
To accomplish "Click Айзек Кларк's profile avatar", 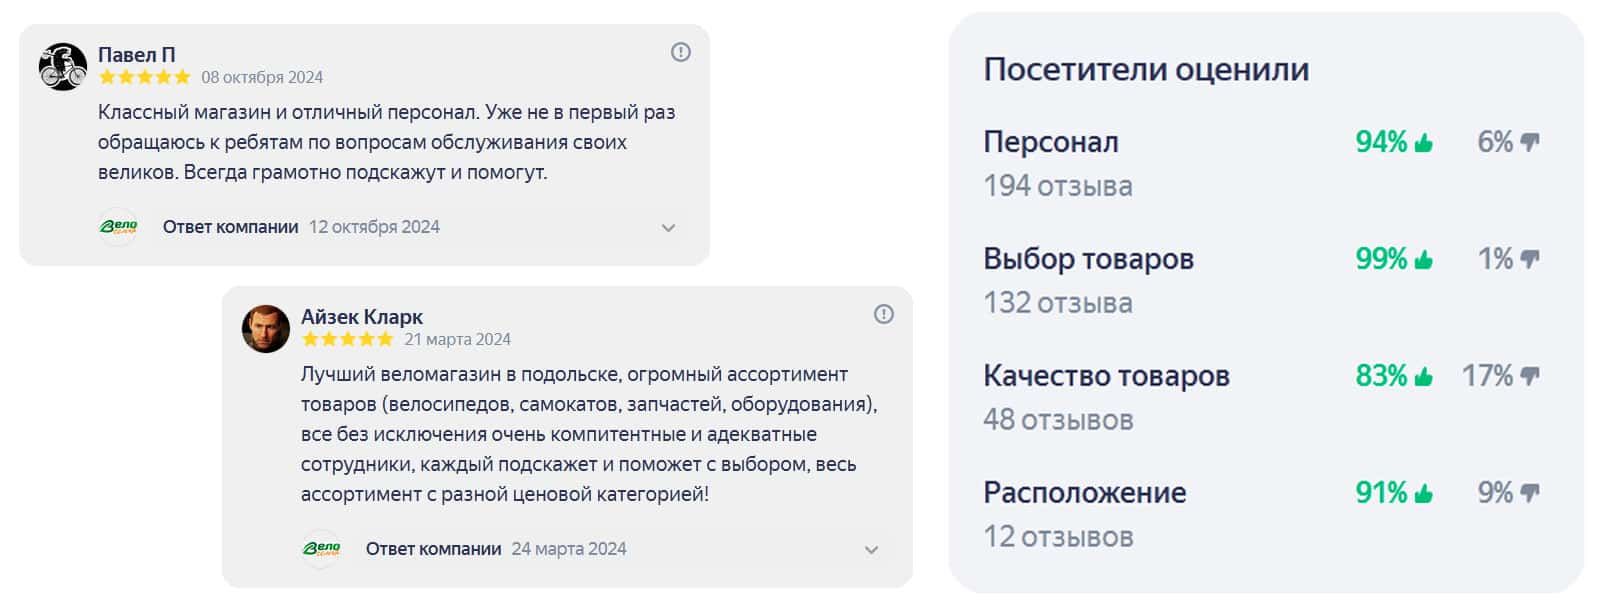I will click(266, 327).
